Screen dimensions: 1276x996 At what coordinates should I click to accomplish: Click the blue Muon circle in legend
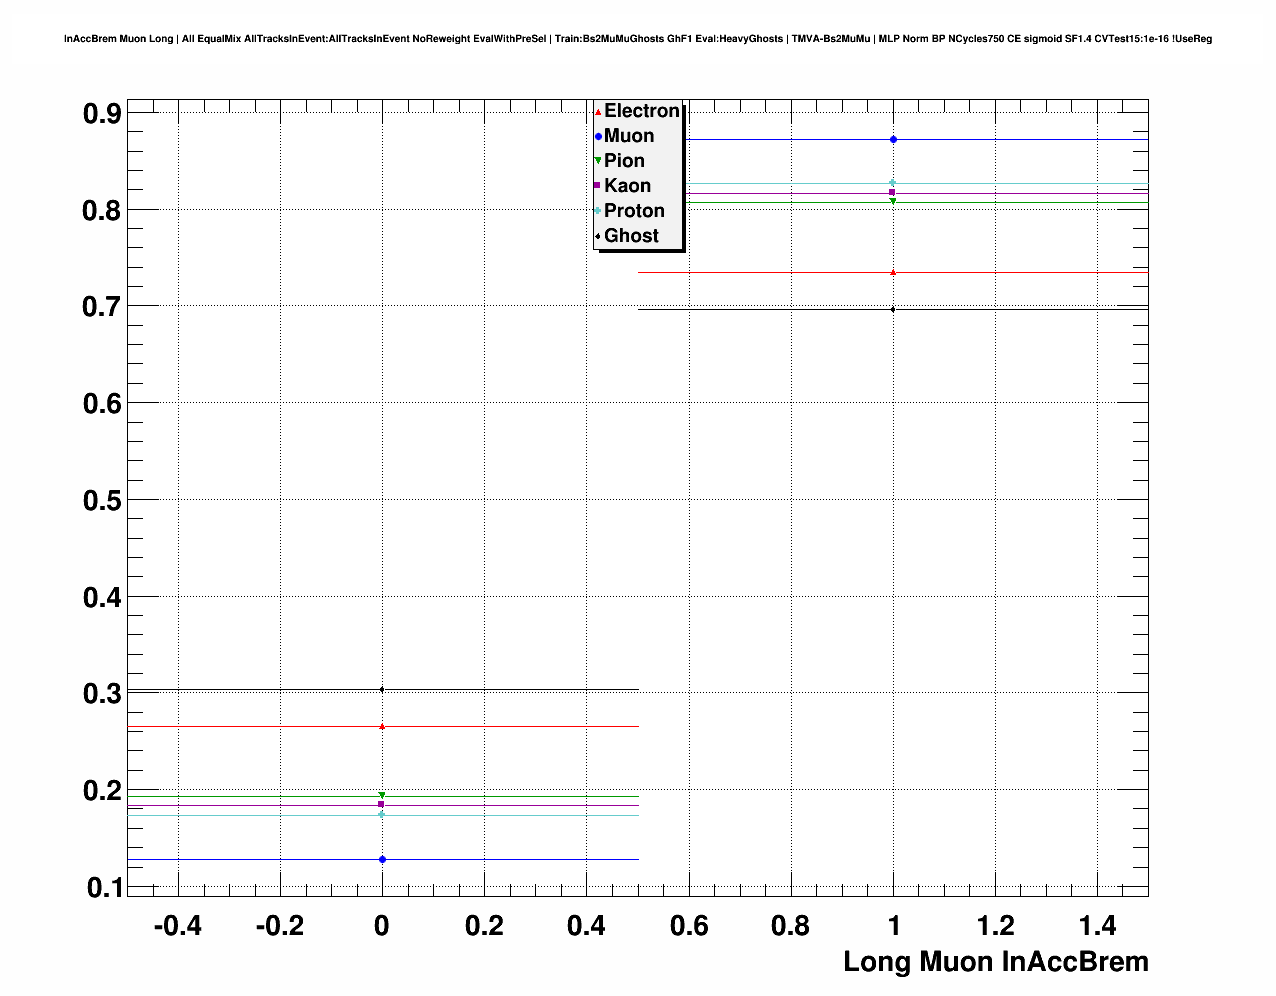[598, 136]
